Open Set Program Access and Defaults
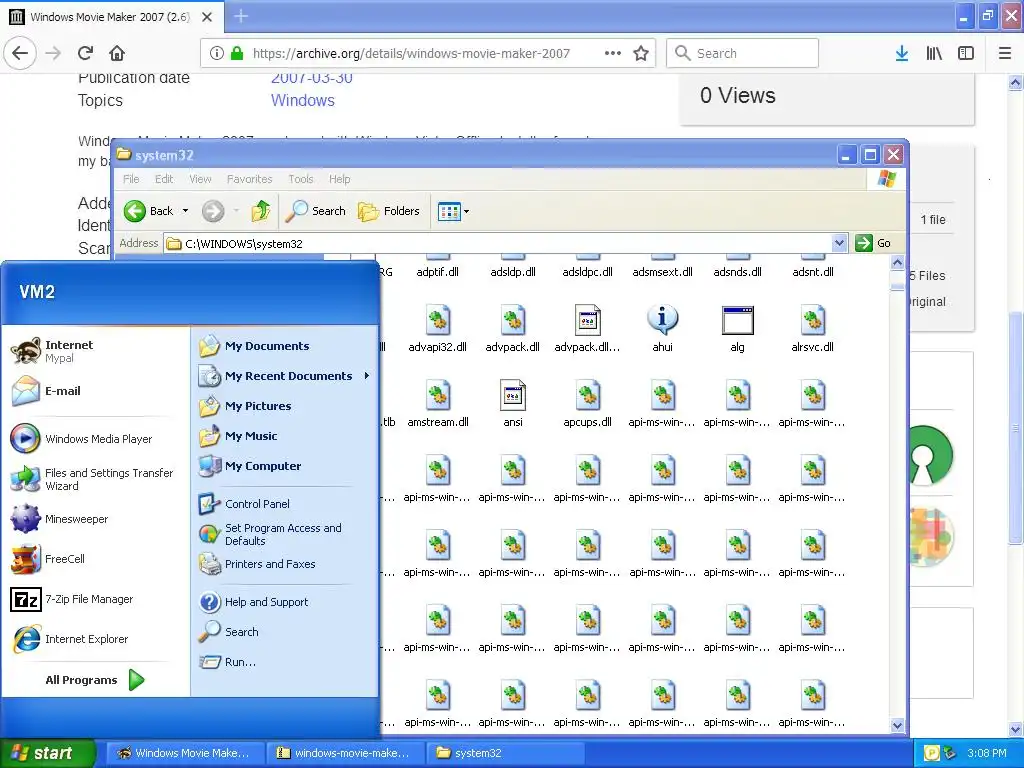 pyautogui.click(x=270, y=534)
